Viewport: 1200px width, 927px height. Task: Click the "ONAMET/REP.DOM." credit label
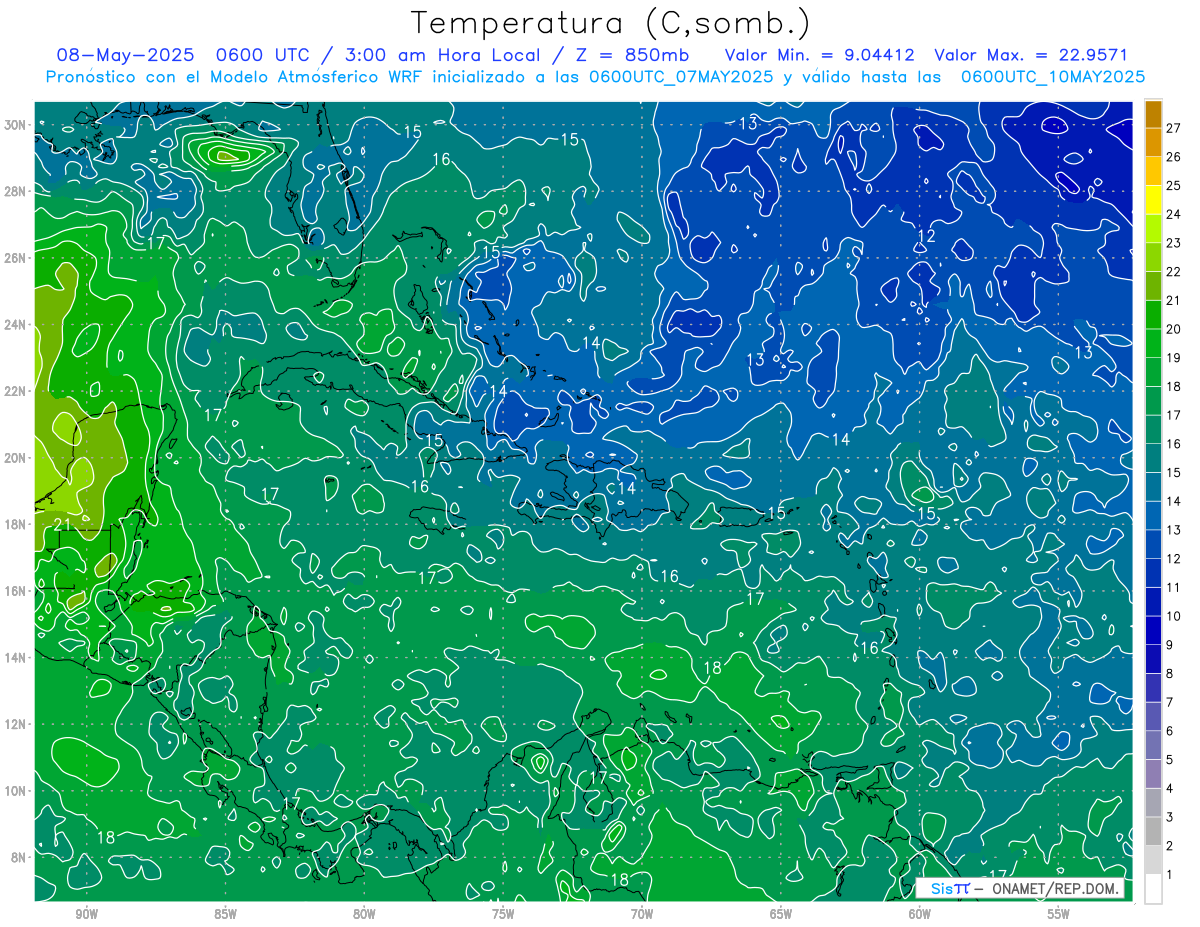tap(1055, 889)
